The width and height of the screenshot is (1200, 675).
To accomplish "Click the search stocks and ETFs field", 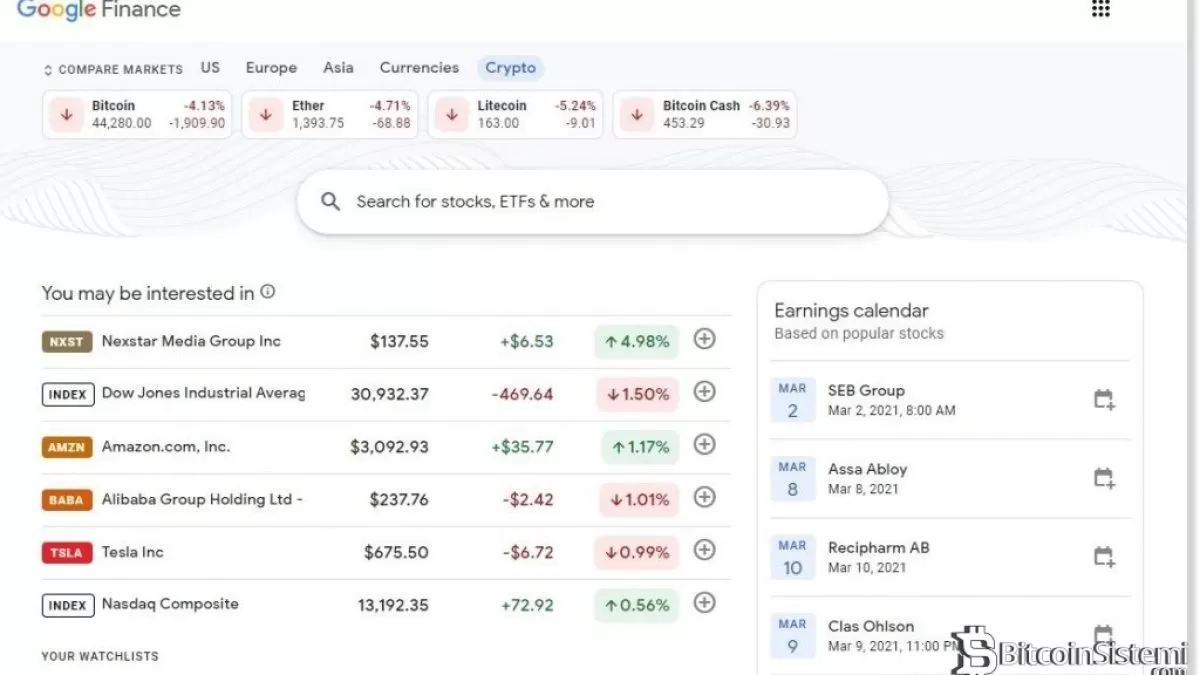I will [592, 202].
